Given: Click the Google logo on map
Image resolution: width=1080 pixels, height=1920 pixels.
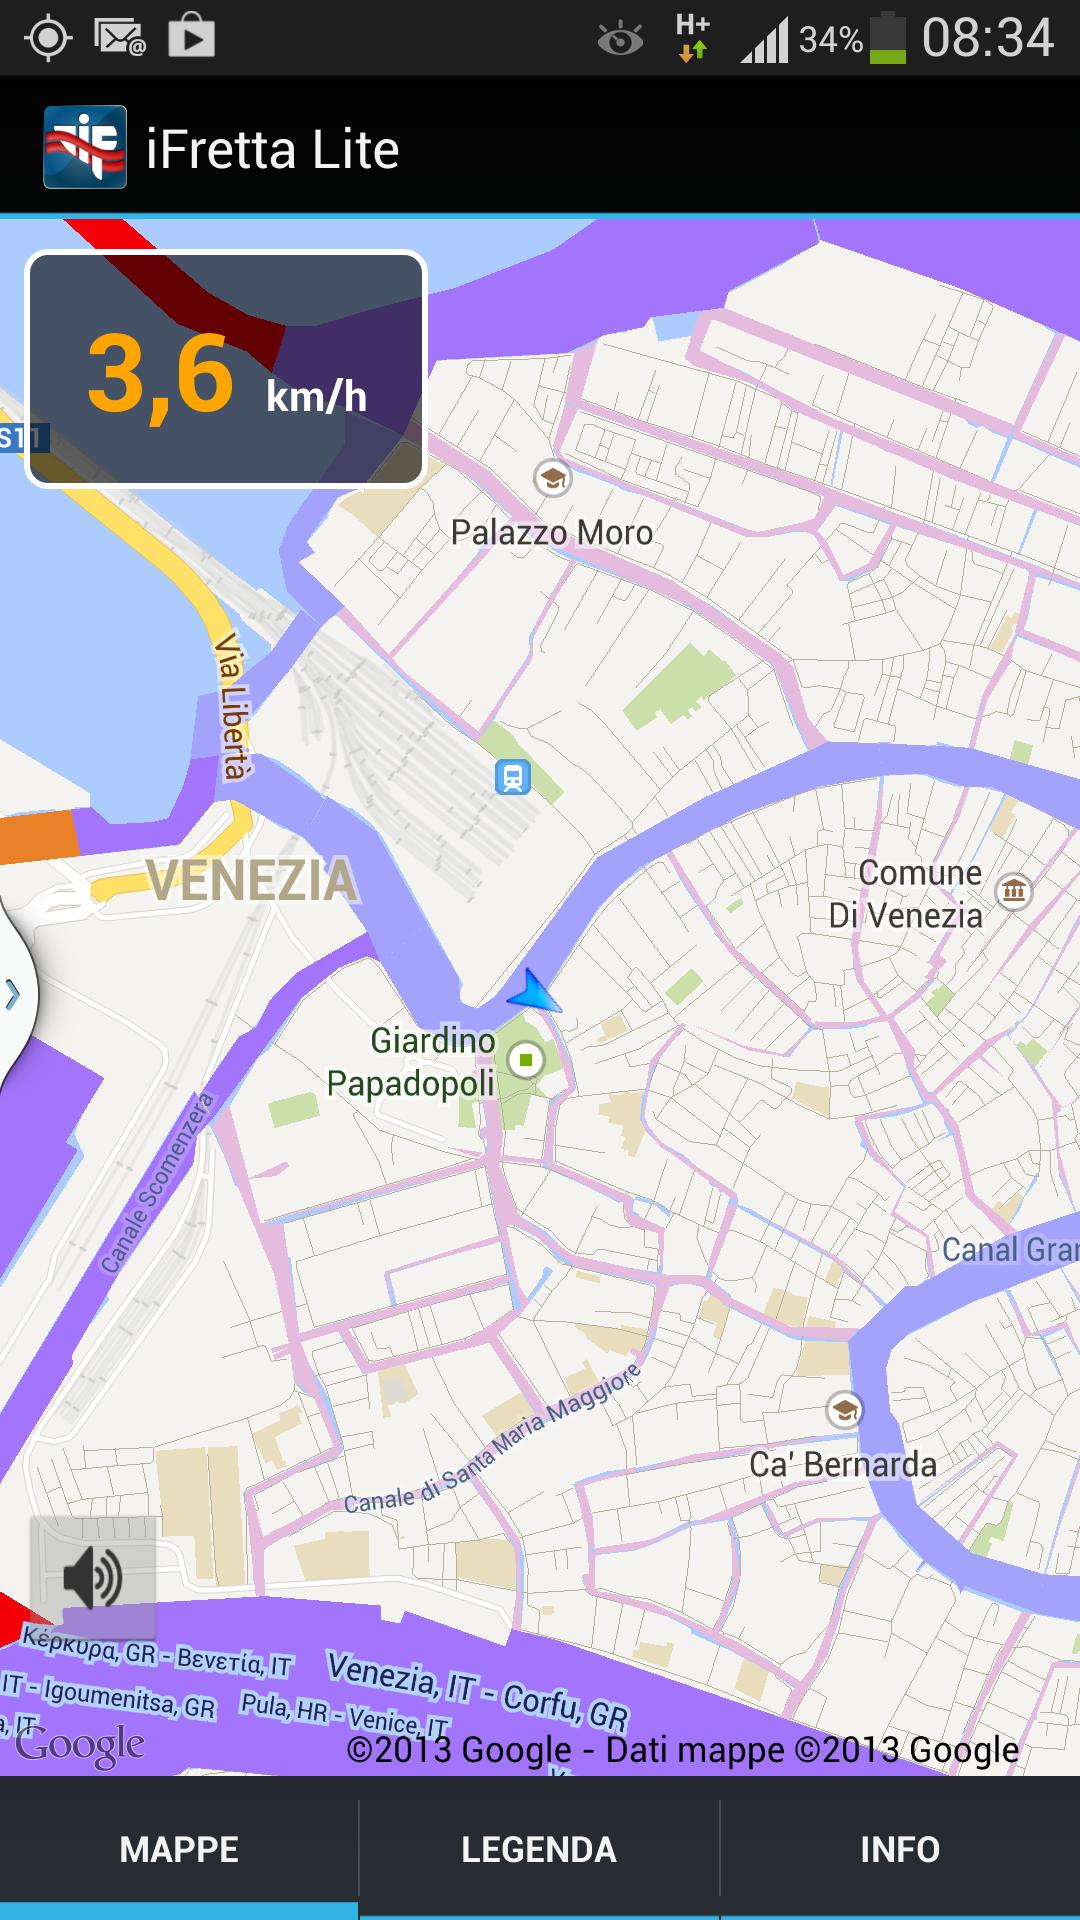Looking at the screenshot, I should click(80, 1746).
